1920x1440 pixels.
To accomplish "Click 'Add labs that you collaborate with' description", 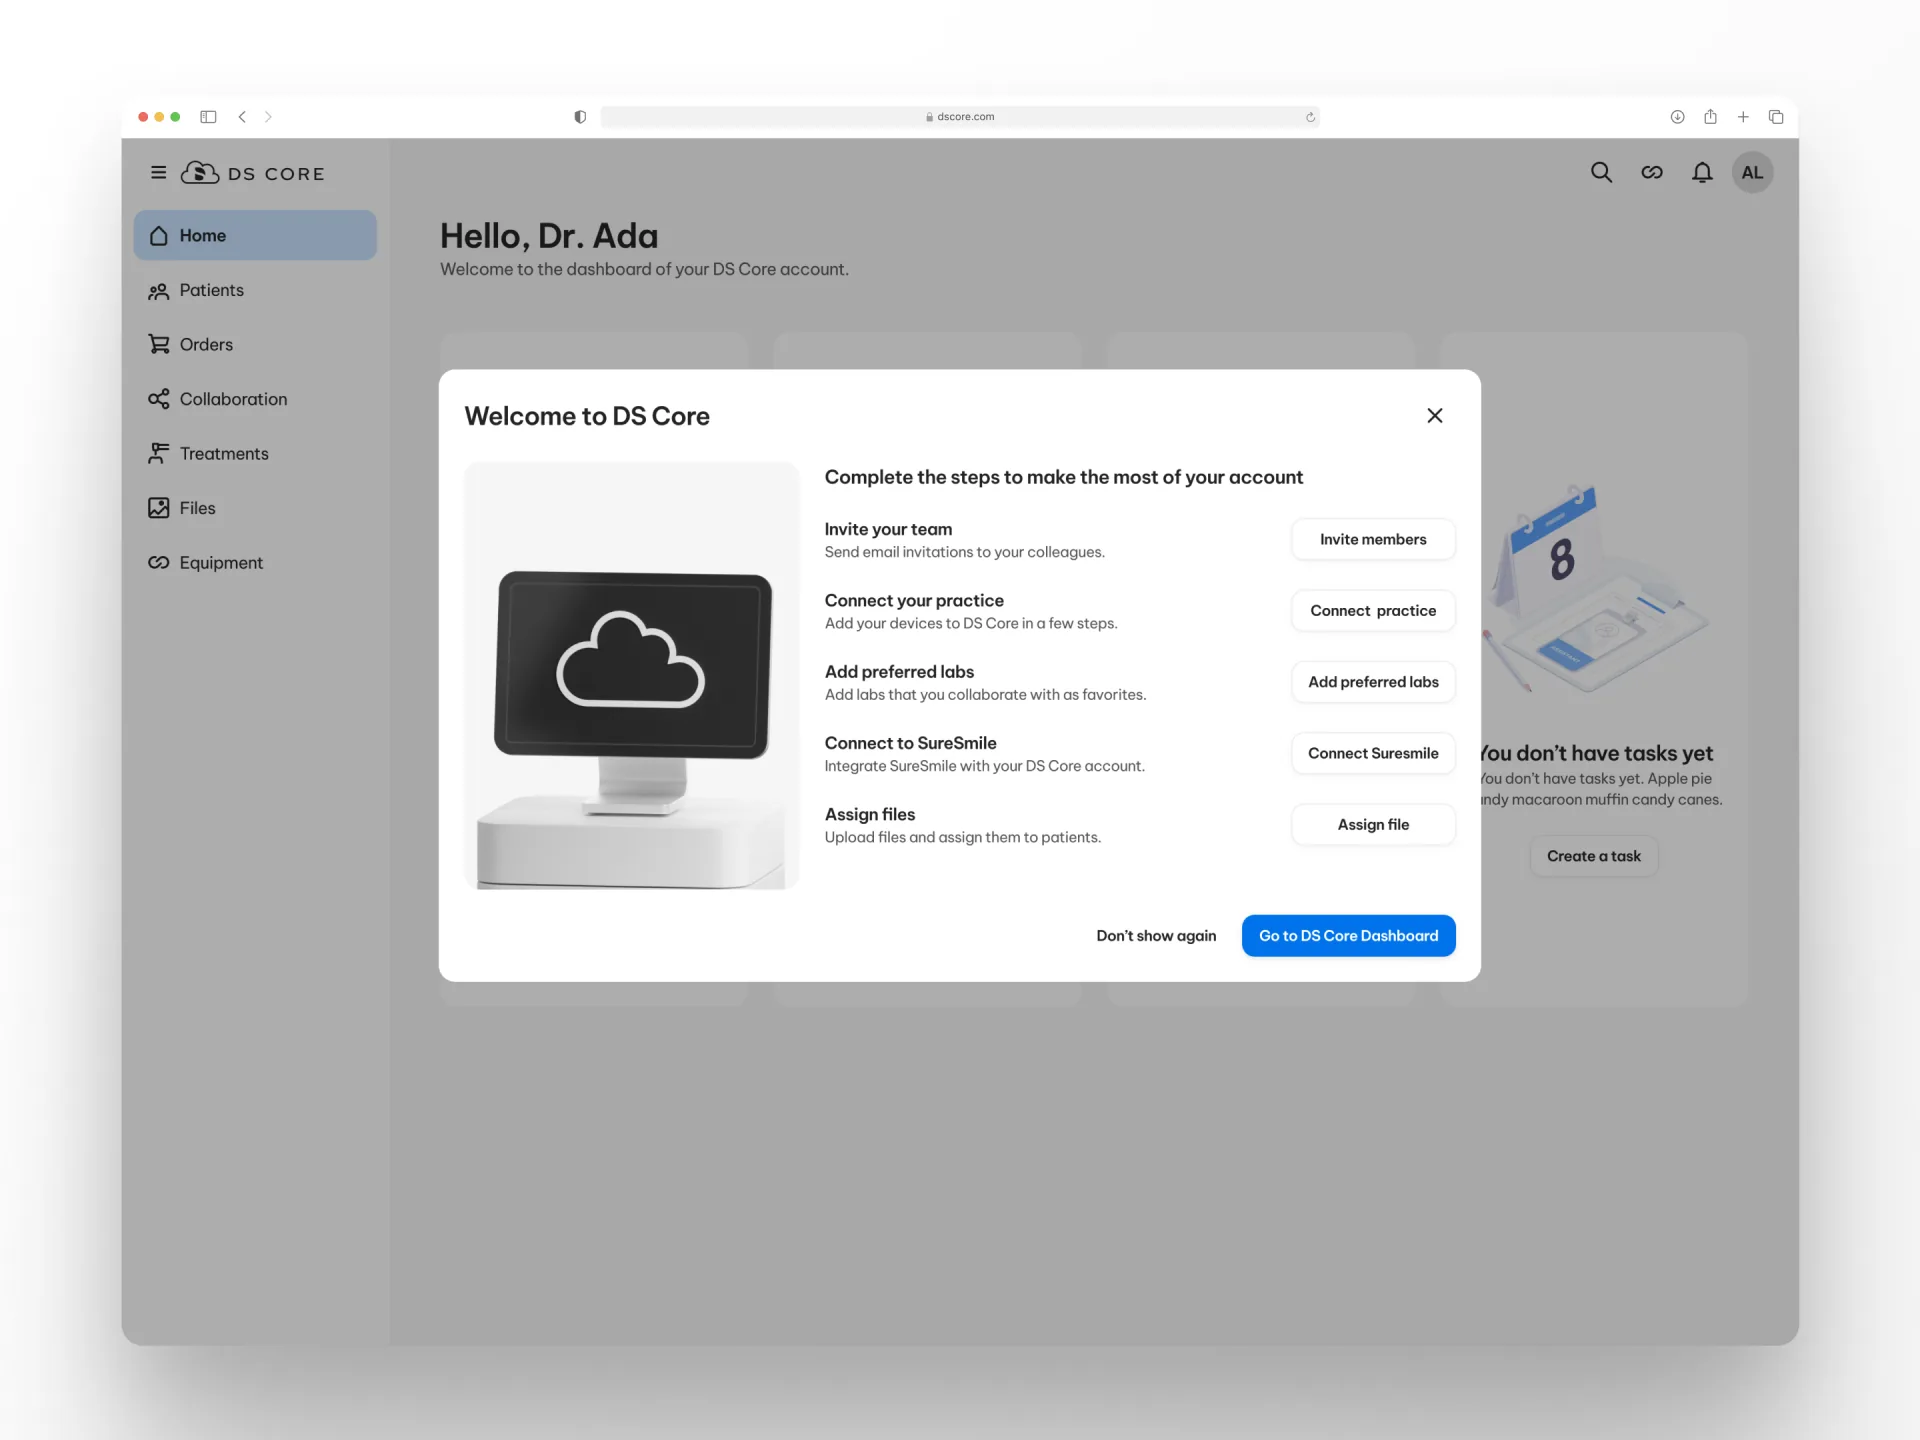I will click(x=985, y=695).
